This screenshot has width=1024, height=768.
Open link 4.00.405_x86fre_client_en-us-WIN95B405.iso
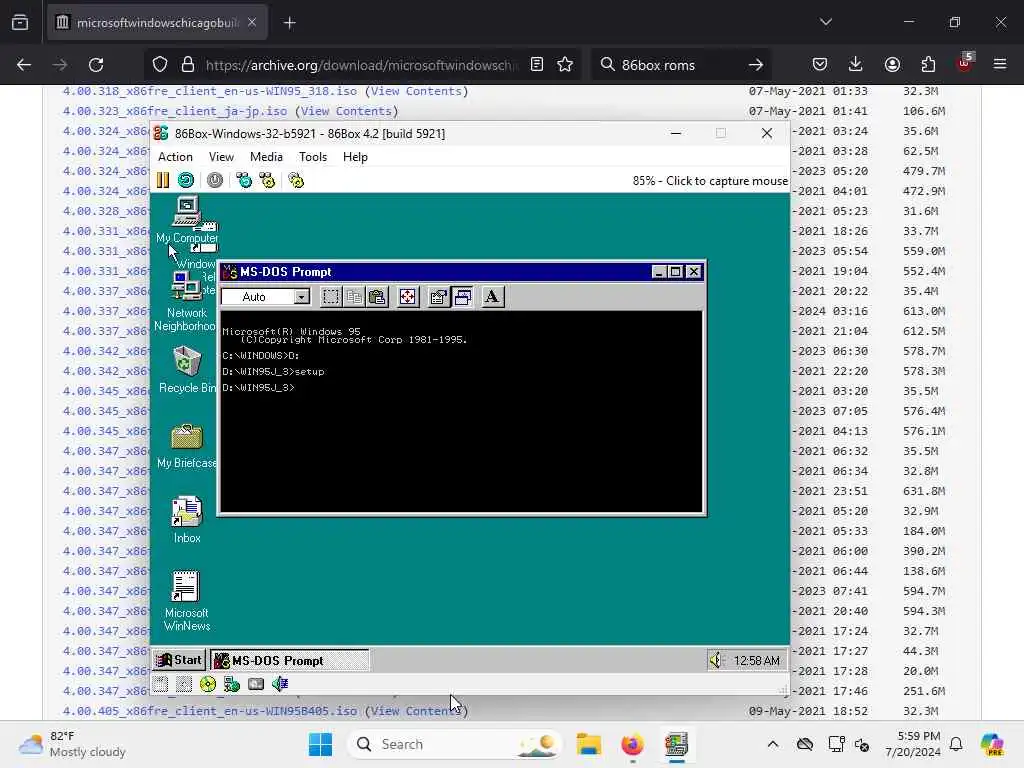point(210,711)
